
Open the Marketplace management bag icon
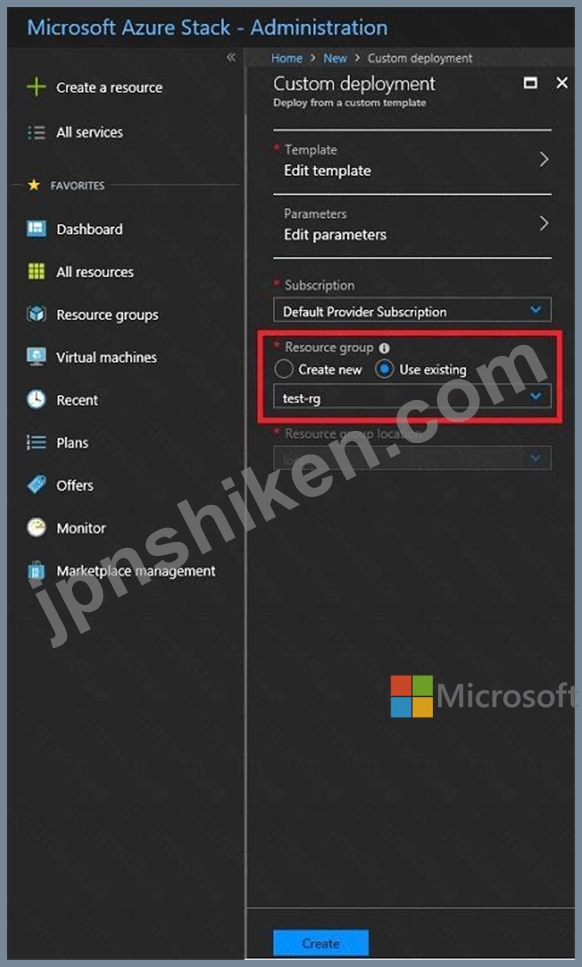pyautogui.click(x=36, y=570)
